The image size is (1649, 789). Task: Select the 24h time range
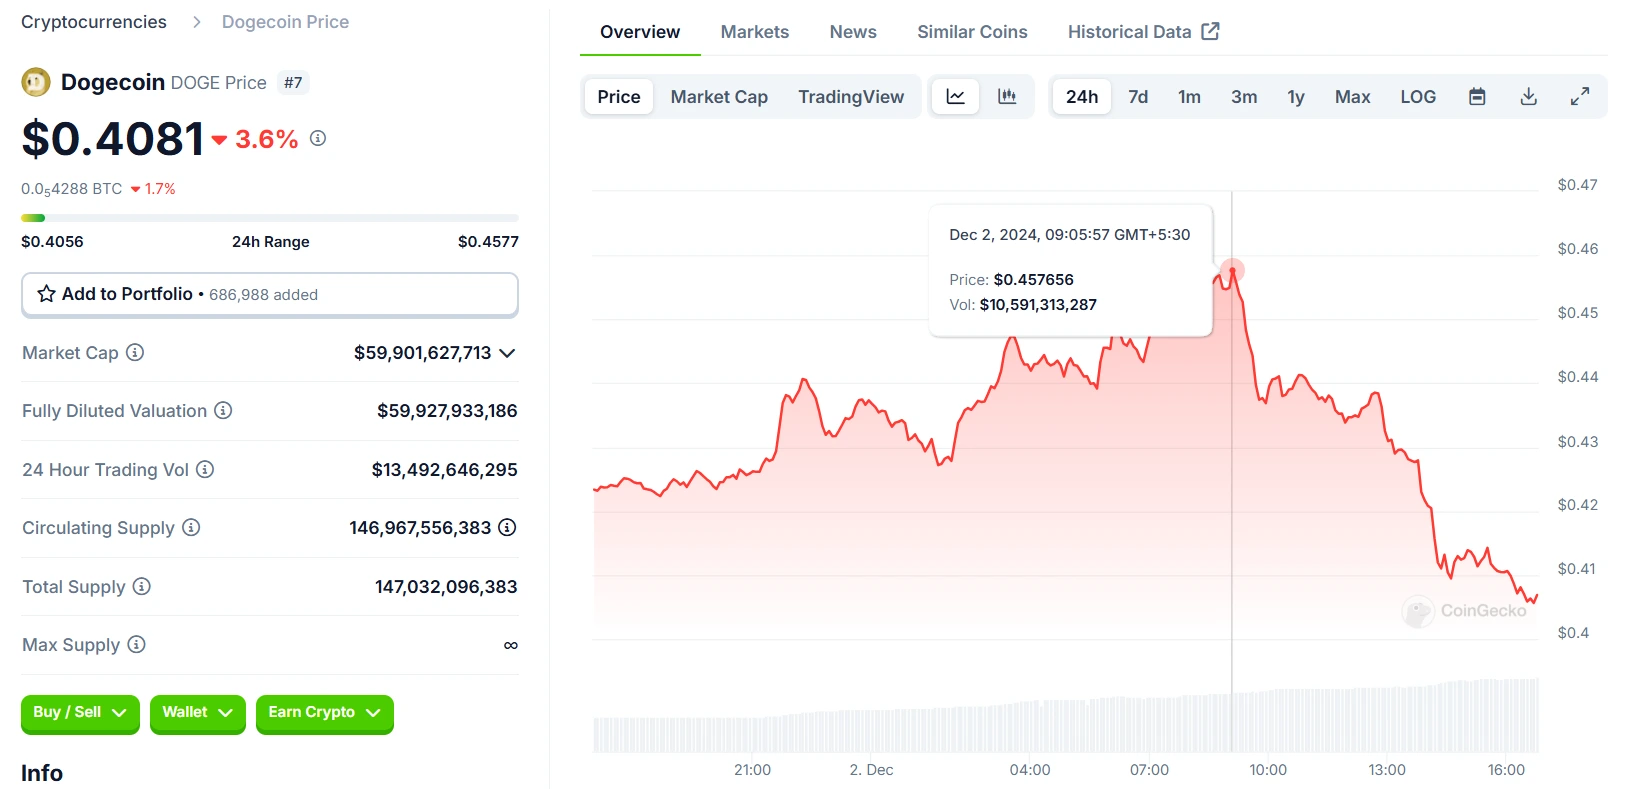[x=1082, y=97]
